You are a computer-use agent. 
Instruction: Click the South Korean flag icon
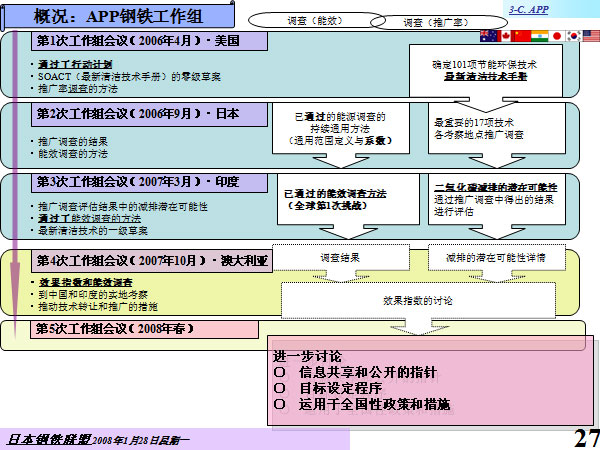click(x=575, y=37)
